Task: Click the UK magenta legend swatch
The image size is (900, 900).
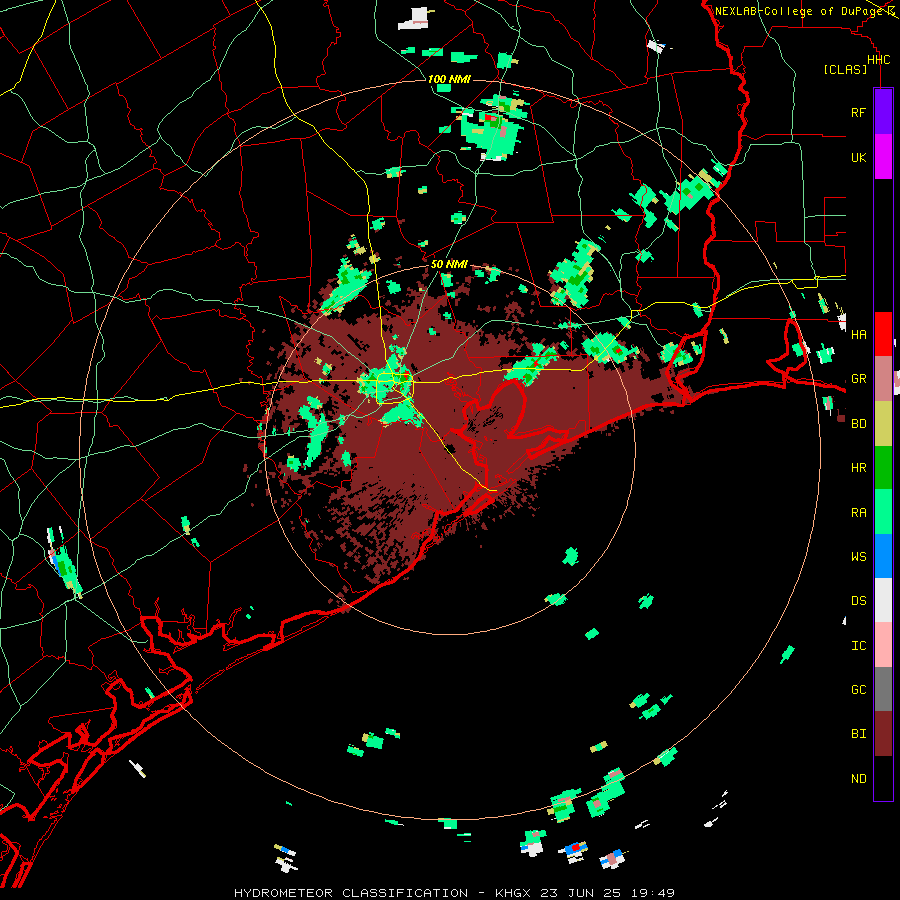Action: [x=883, y=157]
